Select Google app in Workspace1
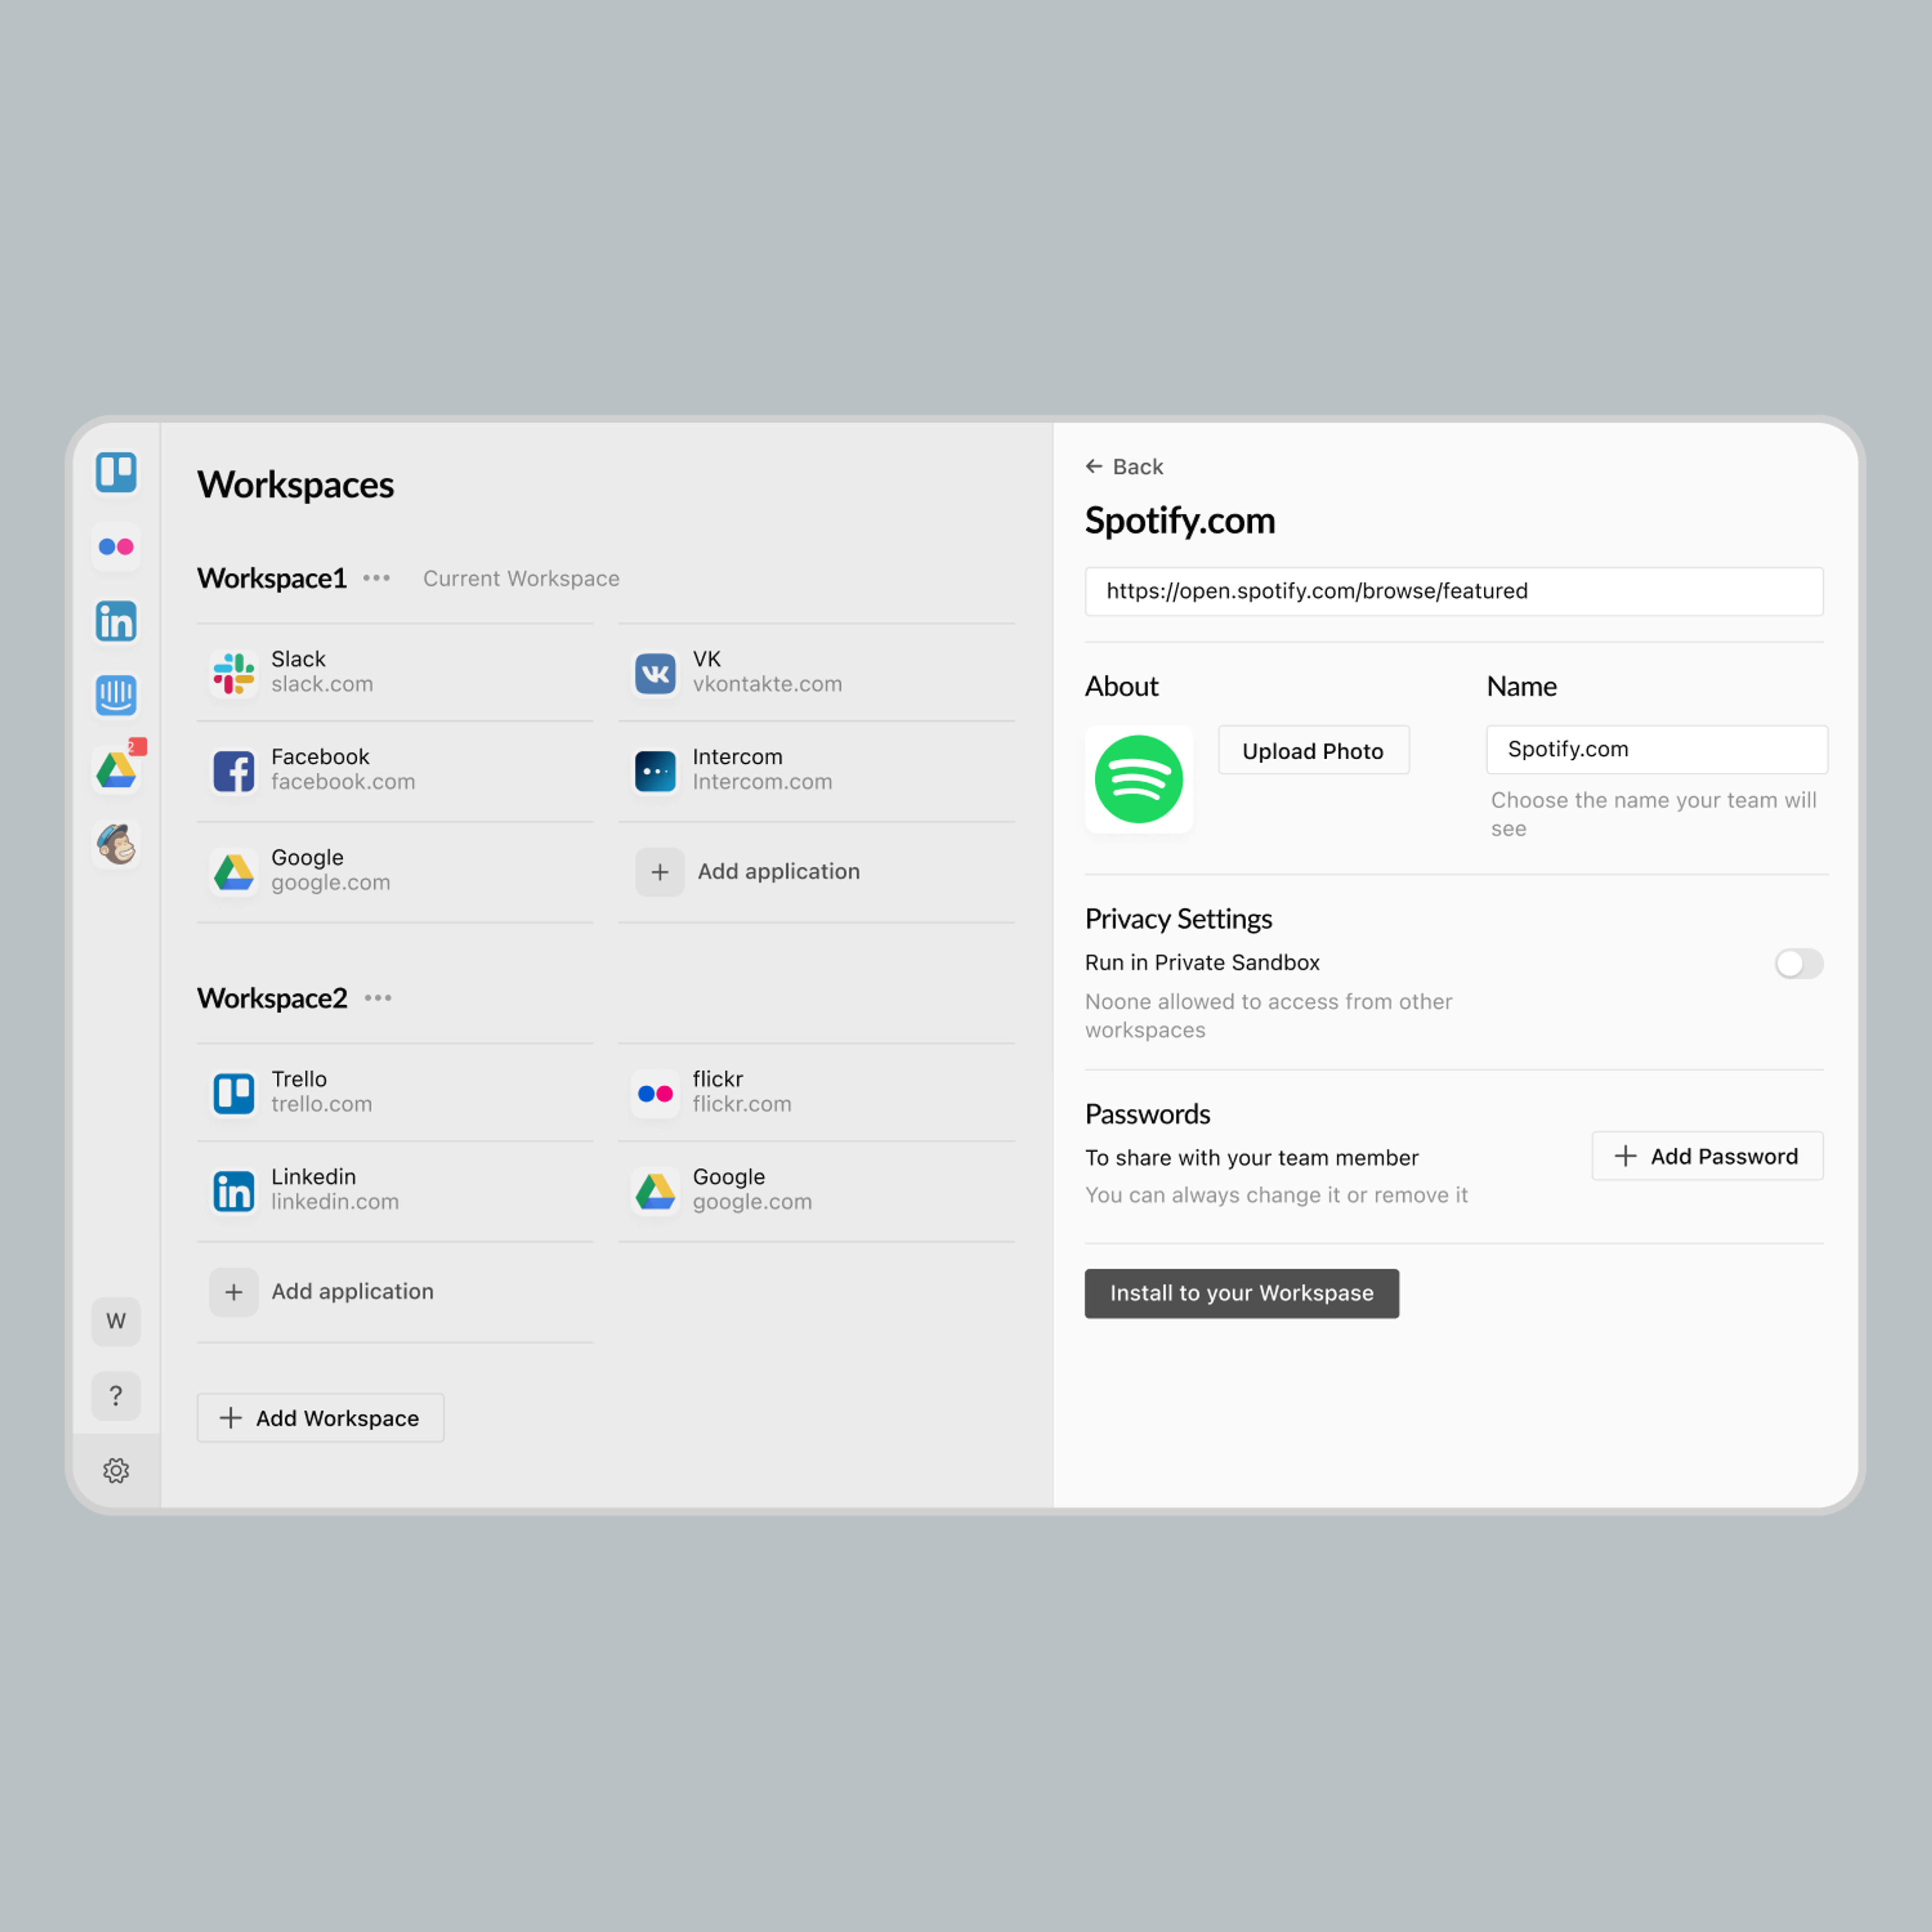Screen dimensions: 1932x1932 [395, 871]
